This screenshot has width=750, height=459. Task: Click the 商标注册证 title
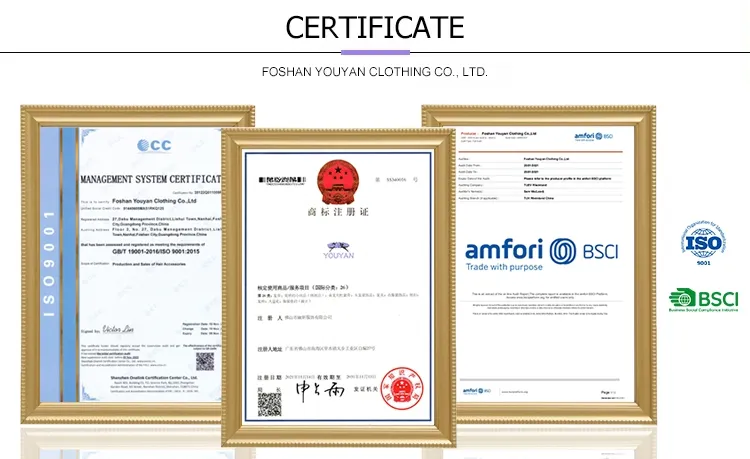tap(338, 212)
